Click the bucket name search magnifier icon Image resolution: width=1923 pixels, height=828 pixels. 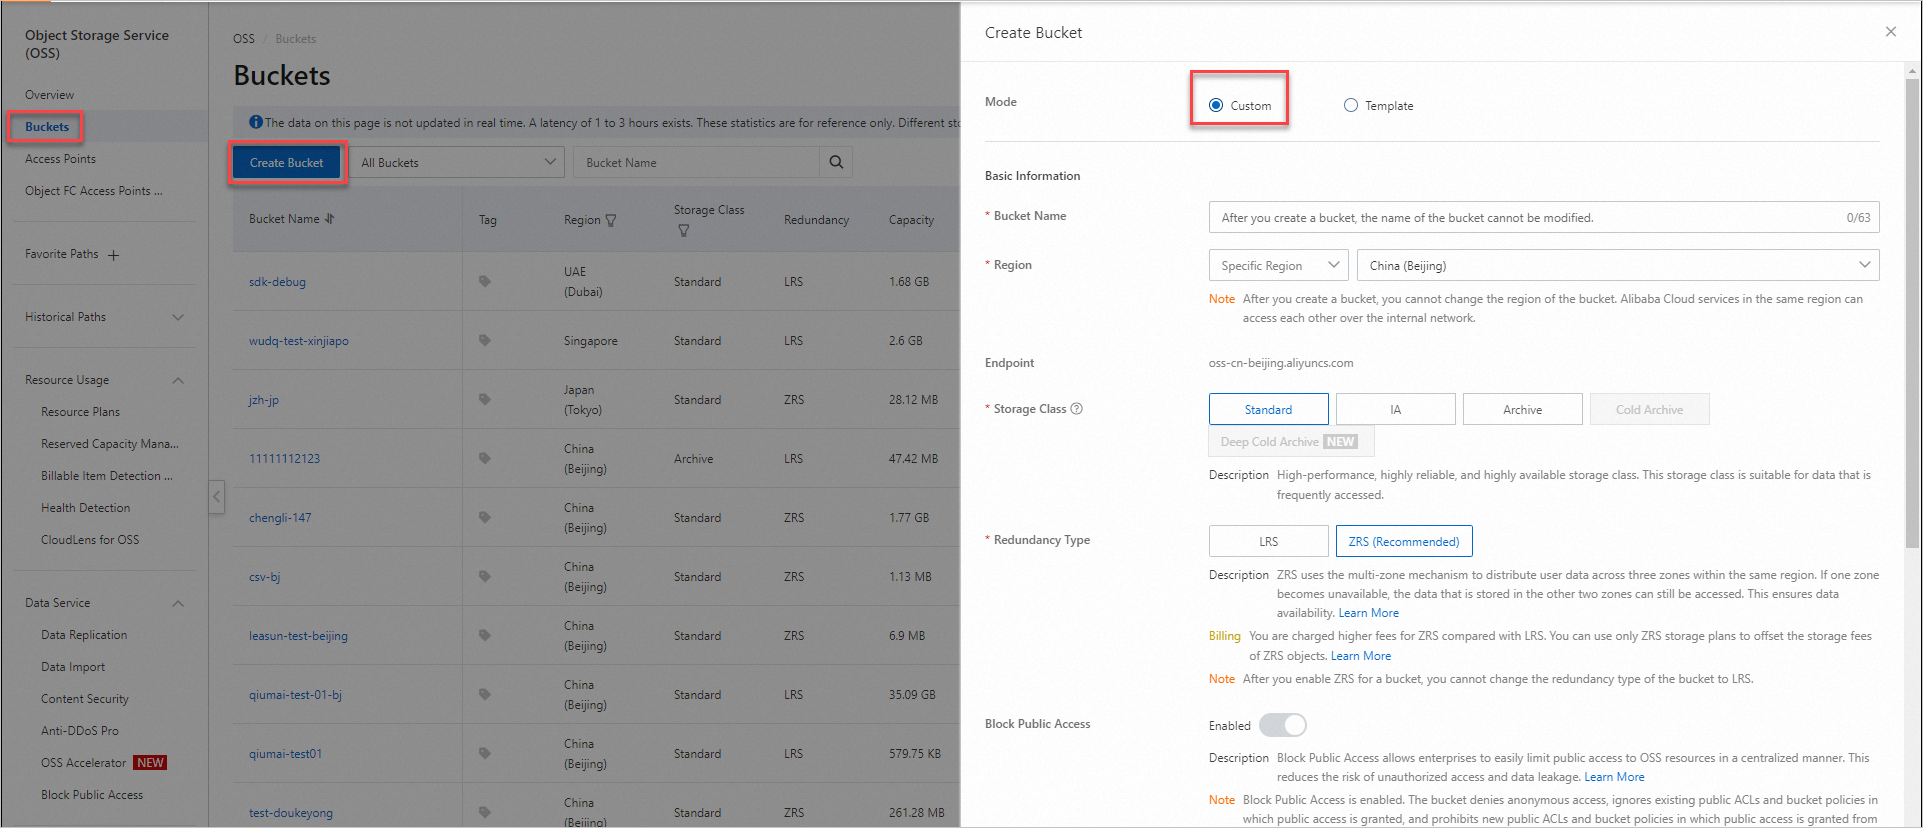click(x=836, y=162)
